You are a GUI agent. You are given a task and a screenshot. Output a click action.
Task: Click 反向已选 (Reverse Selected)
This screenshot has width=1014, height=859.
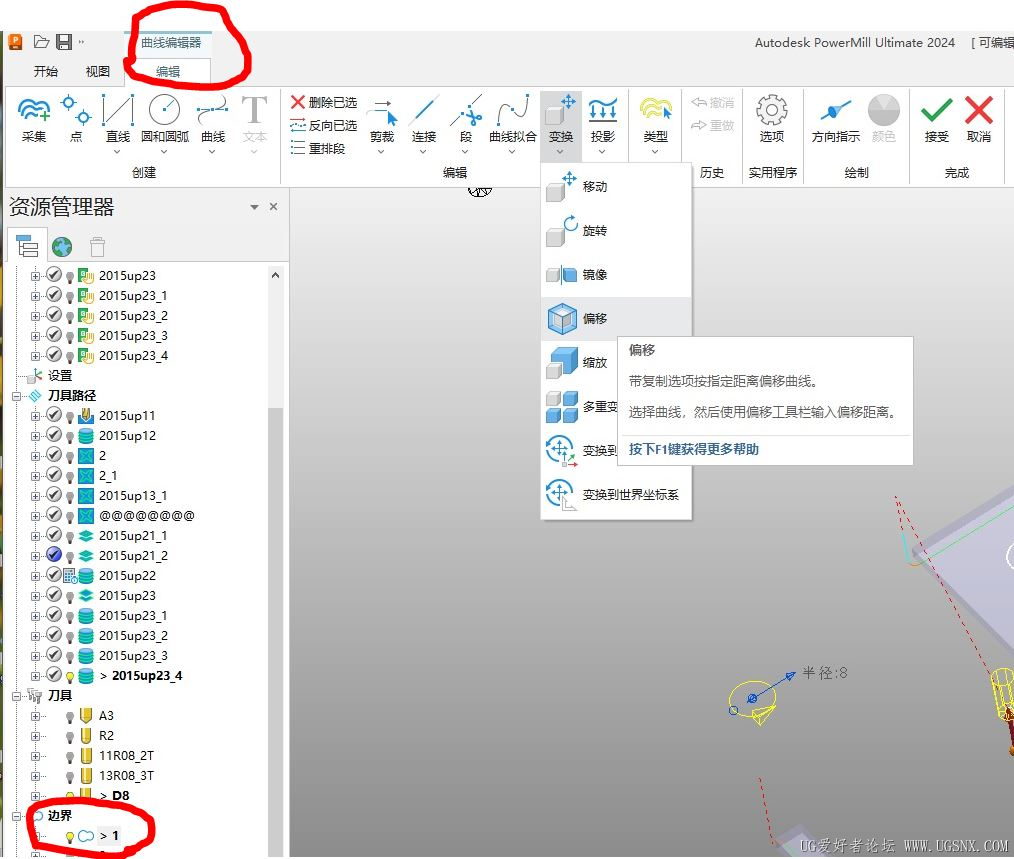tap(323, 125)
